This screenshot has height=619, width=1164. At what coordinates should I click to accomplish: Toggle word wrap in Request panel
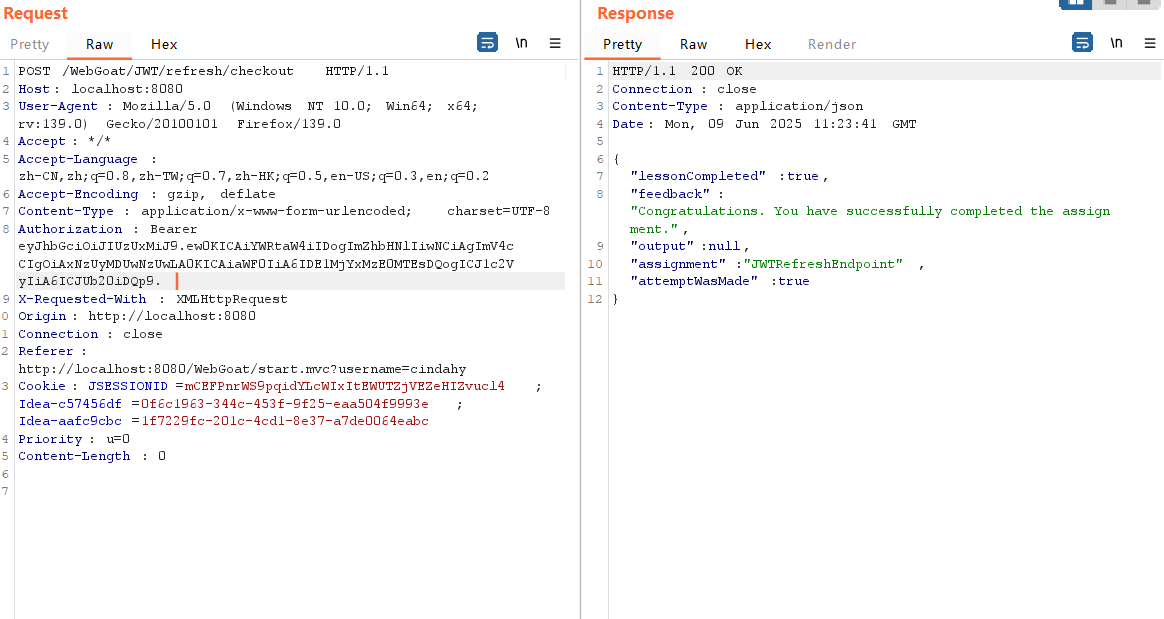(x=487, y=43)
